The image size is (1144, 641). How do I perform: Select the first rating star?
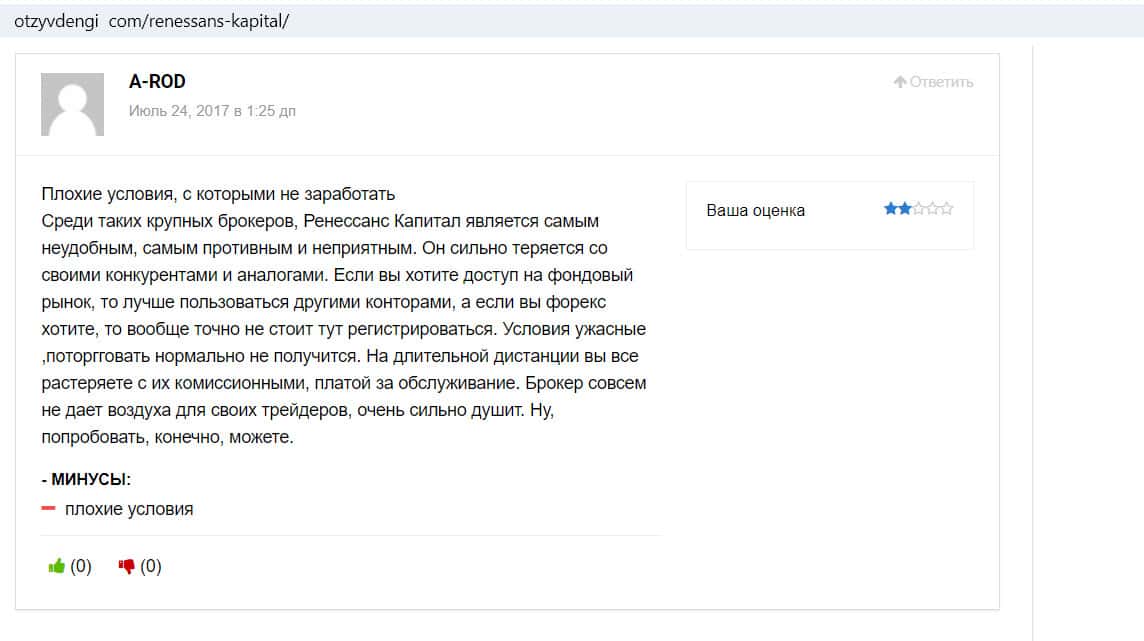point(890,209)
